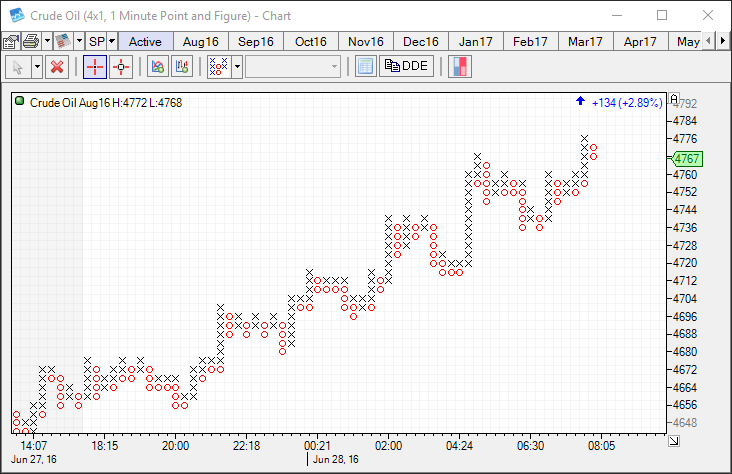The height and width of the screenshot is (474, 732).
Task: Click the add study chart icon
Action: [157, 67]
